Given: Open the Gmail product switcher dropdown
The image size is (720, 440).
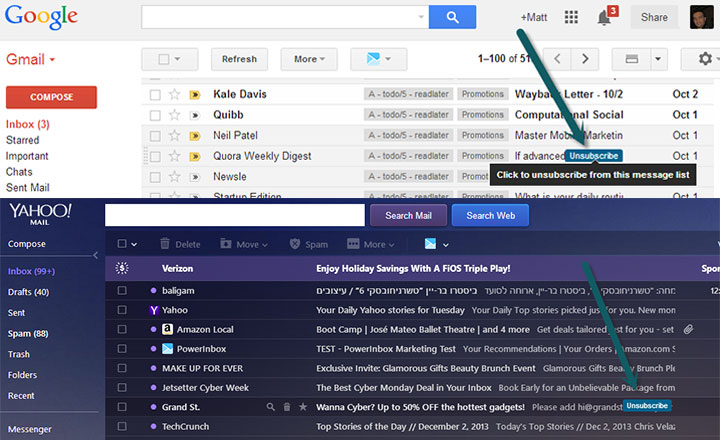Looking at the screenshot, I should click(x=31, y=60).
